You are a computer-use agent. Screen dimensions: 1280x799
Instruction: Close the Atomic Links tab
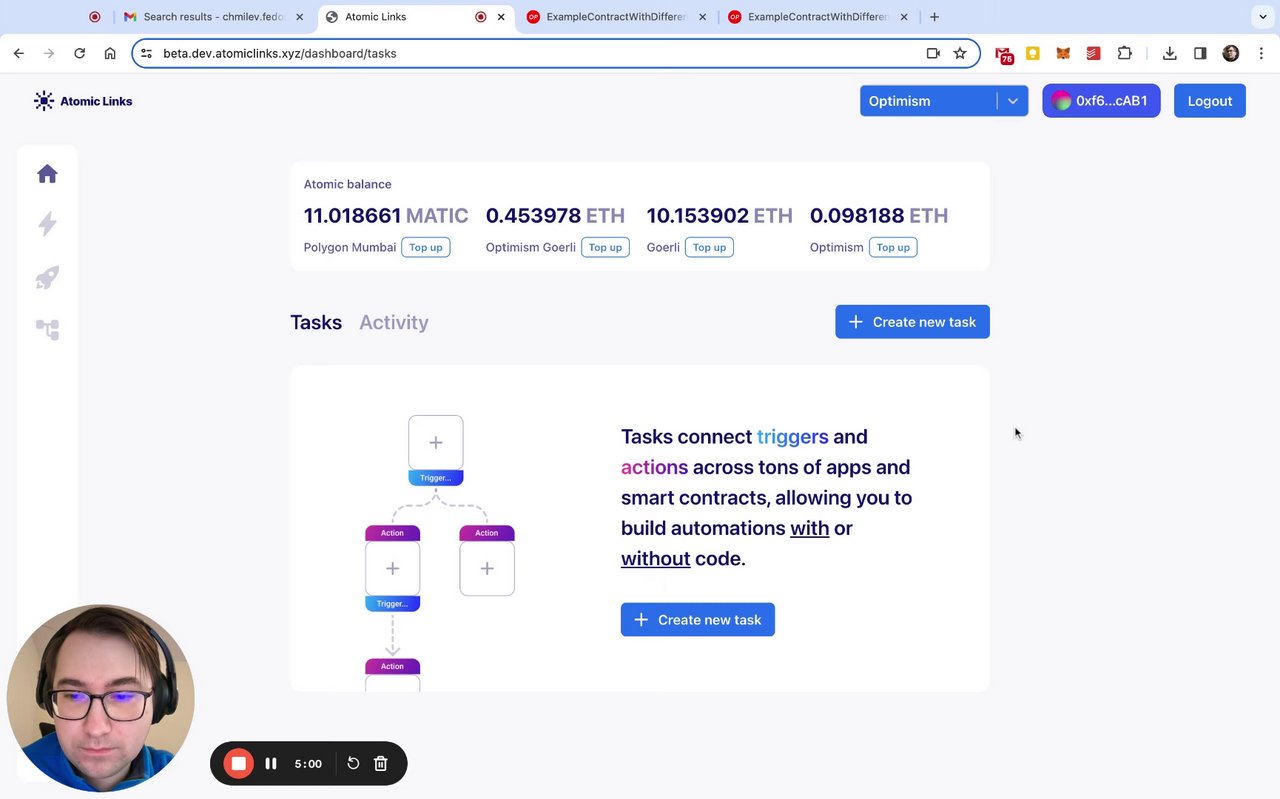click(x=501, y=17)
